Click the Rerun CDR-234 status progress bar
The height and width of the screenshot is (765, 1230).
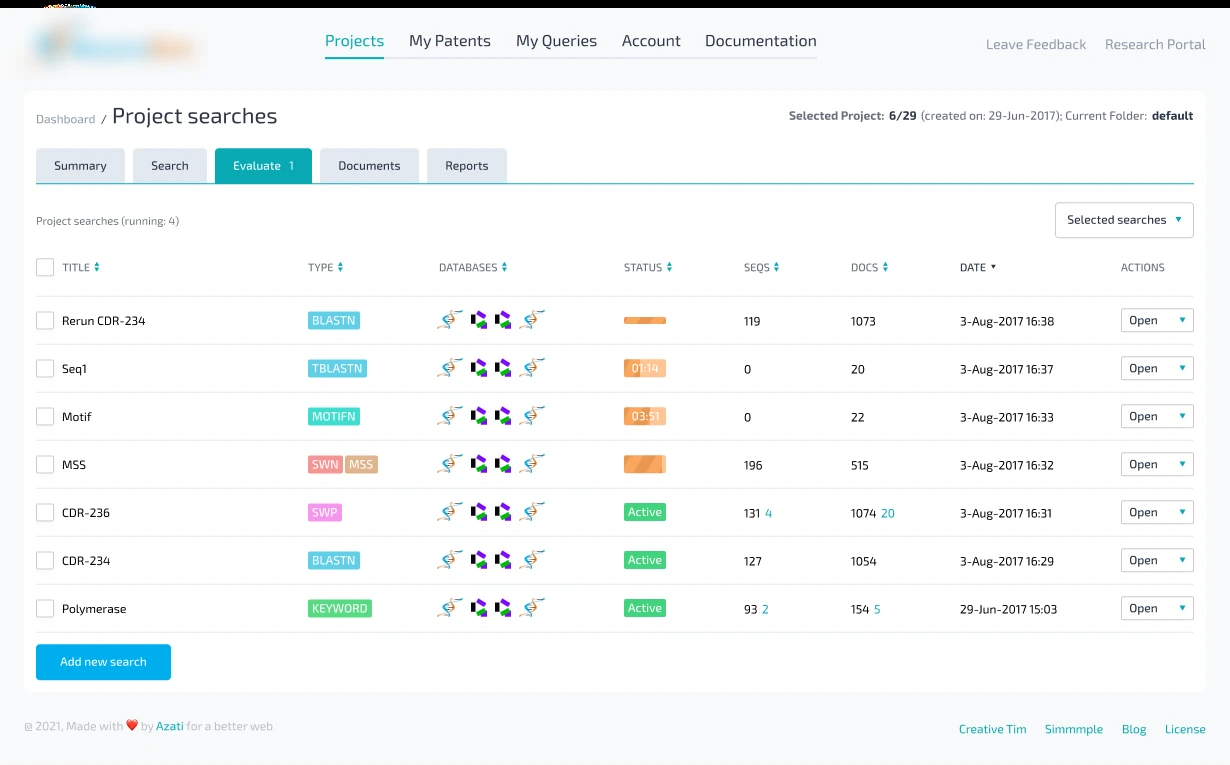(x=645, y=321)
